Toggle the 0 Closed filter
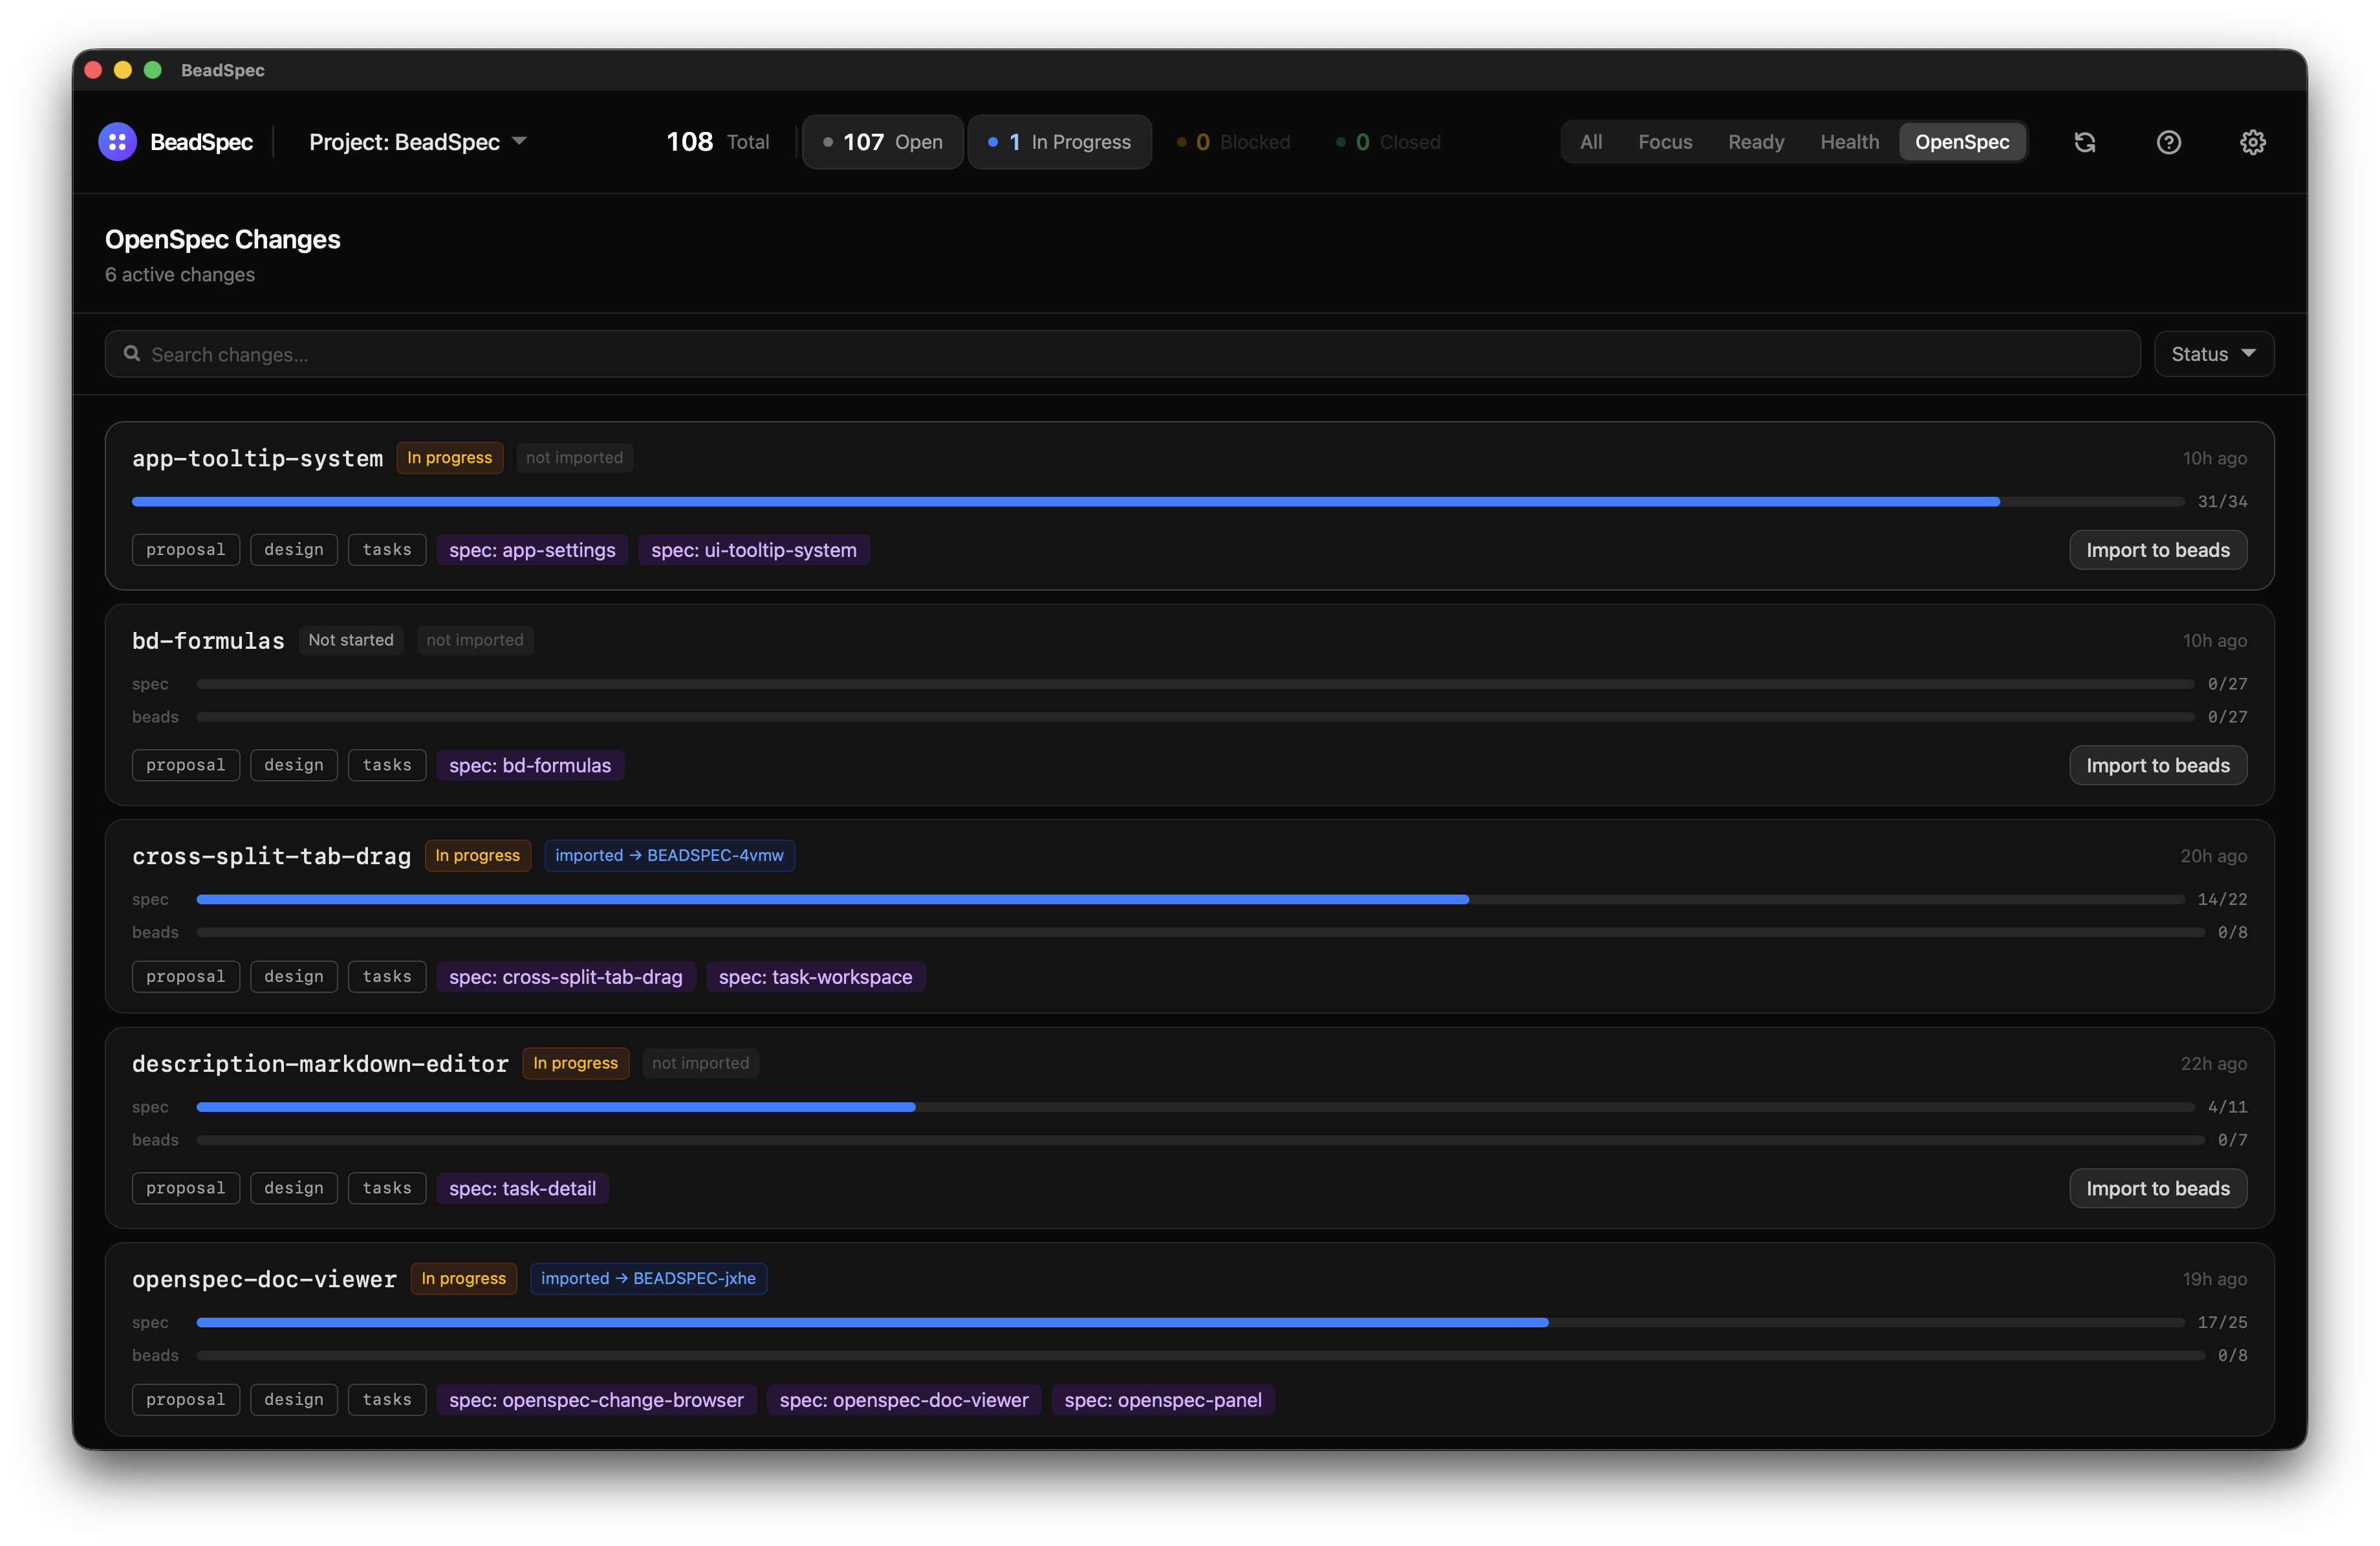The height and width of the screenshot is (1546, 2380). click(1388, 142)
